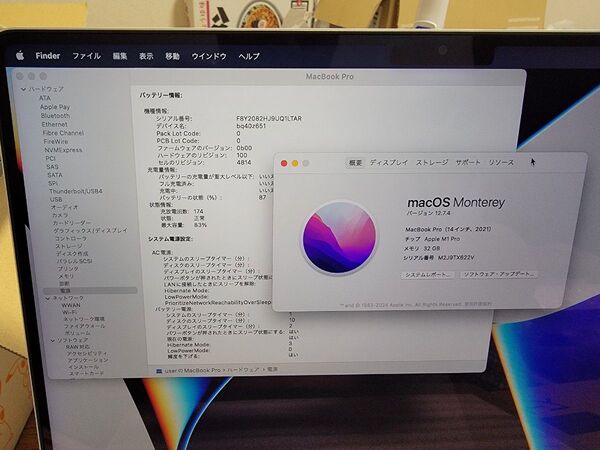600x450 pixels.
Task: Select コントローラ in the sidebar
Action: click(71, 238)
